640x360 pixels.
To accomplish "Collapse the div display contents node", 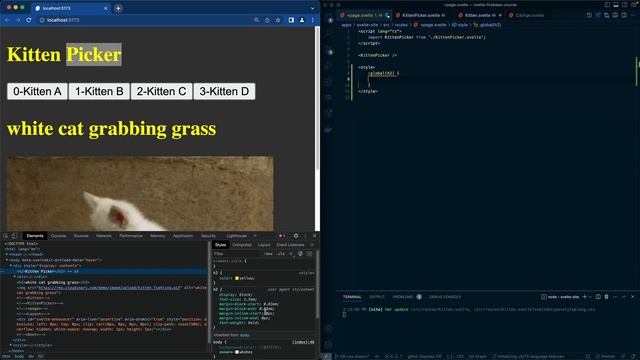I will coord(11,266).
